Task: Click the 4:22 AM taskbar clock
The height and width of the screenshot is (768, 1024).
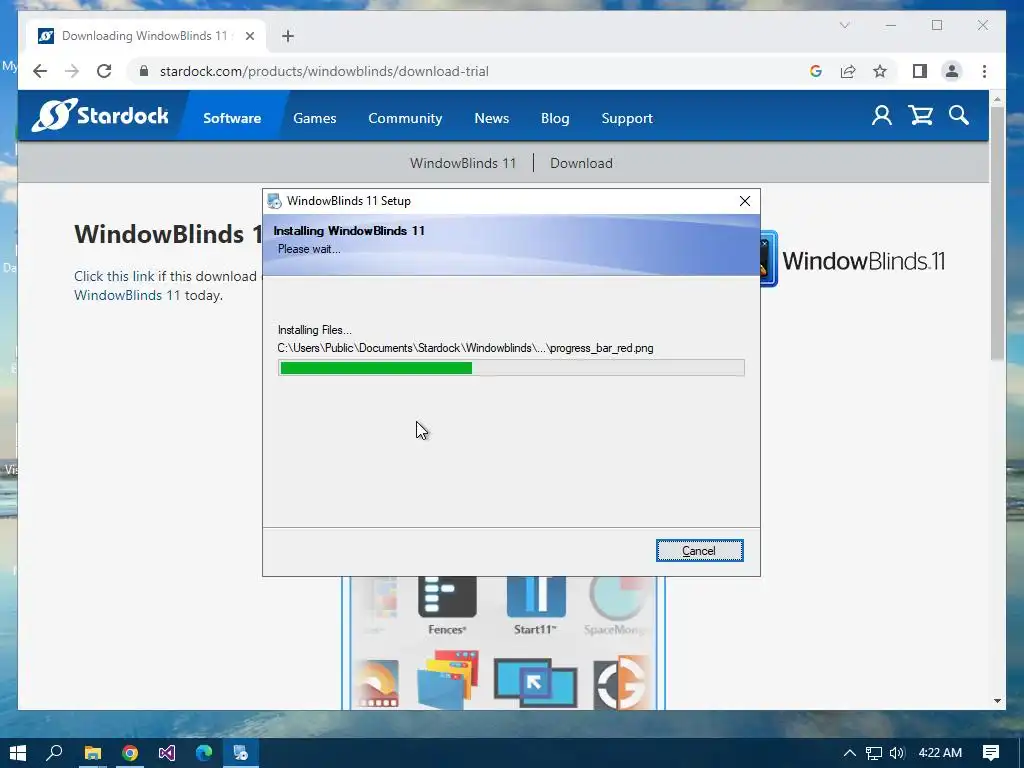Action: [940, 753]
